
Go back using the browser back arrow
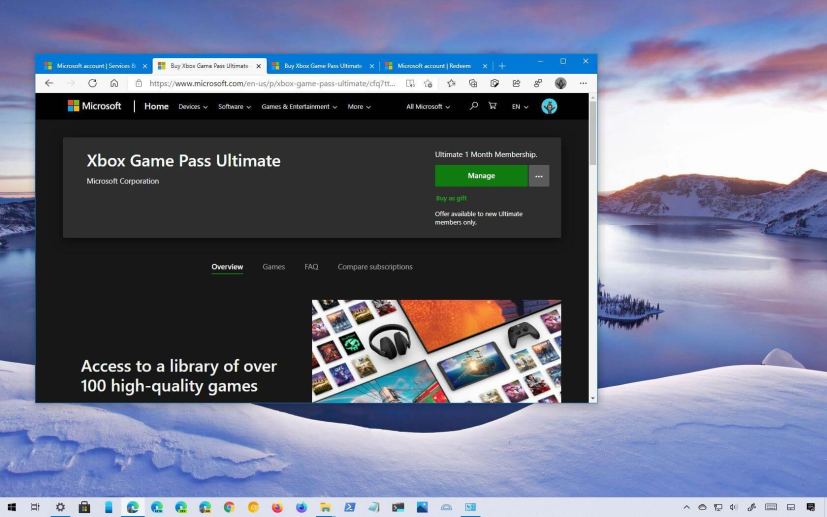pyautogui.click(x=49, y=83)
